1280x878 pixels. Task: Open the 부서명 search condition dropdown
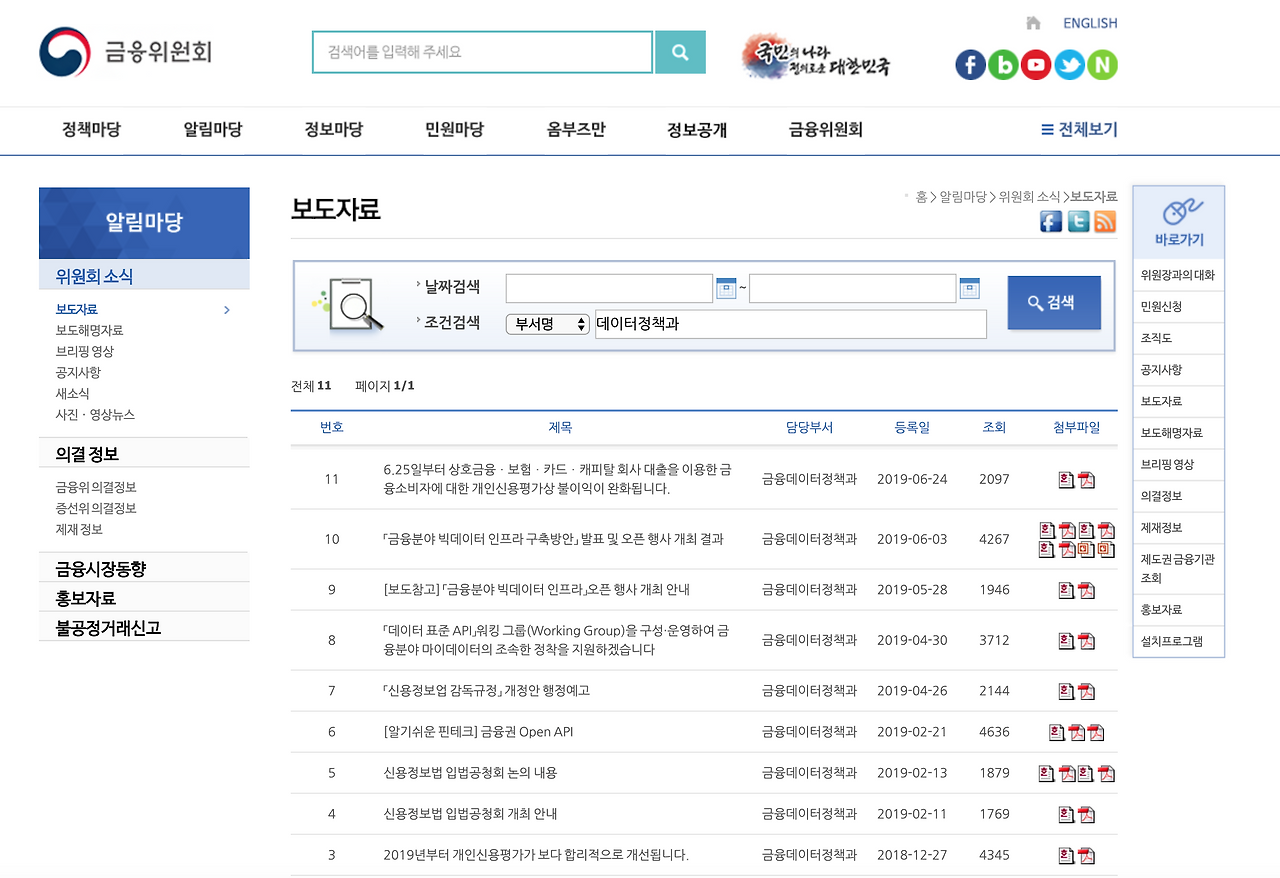click(x=548, y=324)
